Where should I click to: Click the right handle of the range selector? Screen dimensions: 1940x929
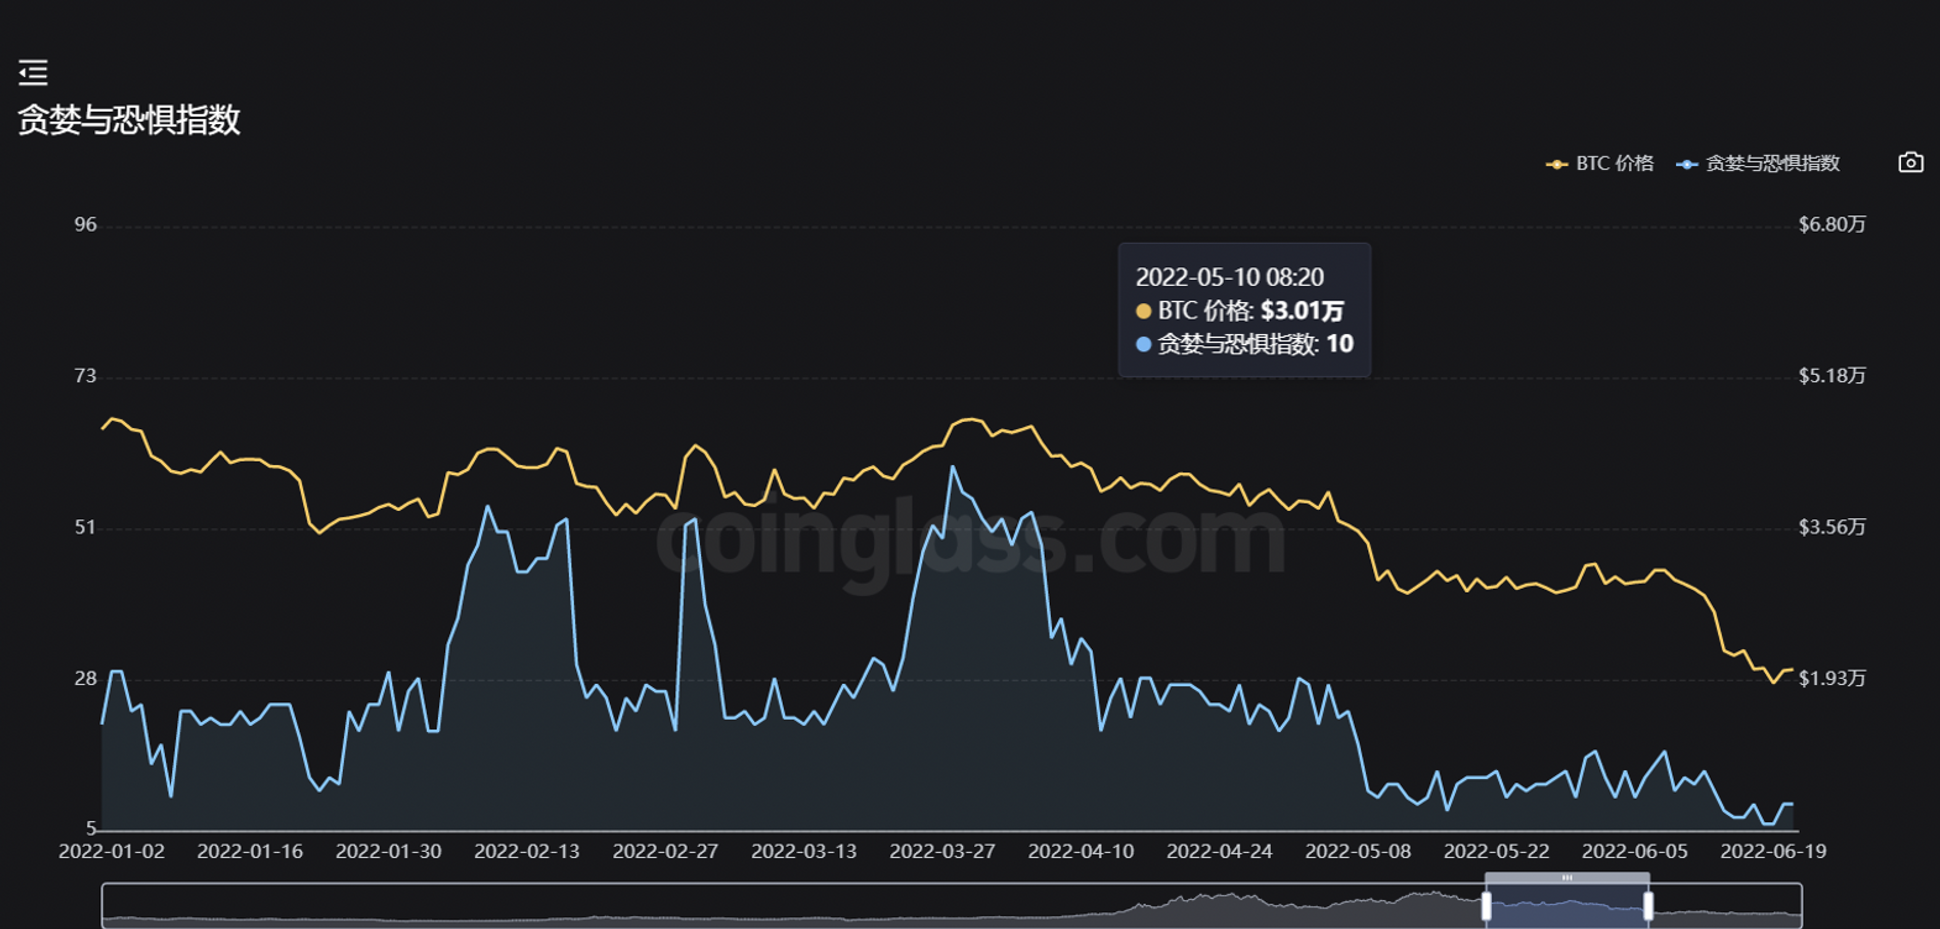[1648, 908]
